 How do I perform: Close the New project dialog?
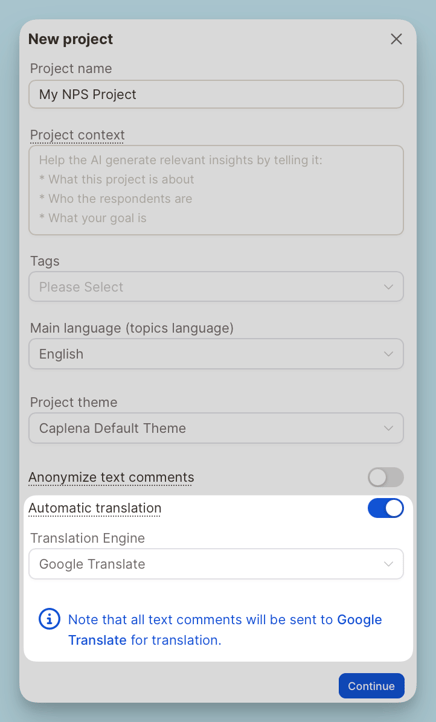coord(396,39)
